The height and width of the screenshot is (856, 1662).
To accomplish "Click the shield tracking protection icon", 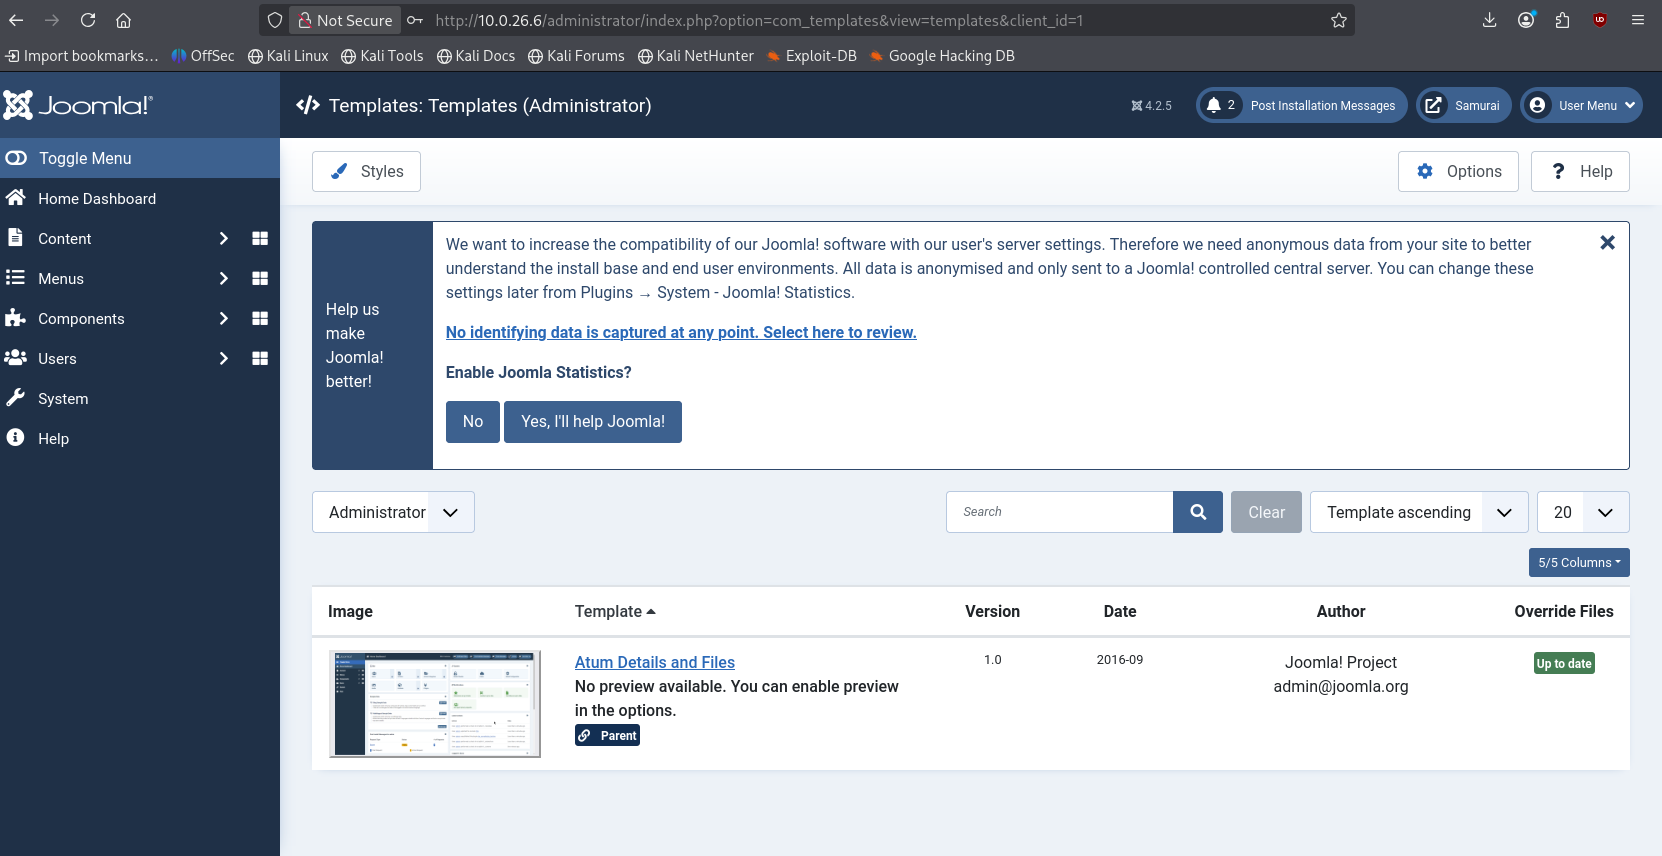I will 275,20.
